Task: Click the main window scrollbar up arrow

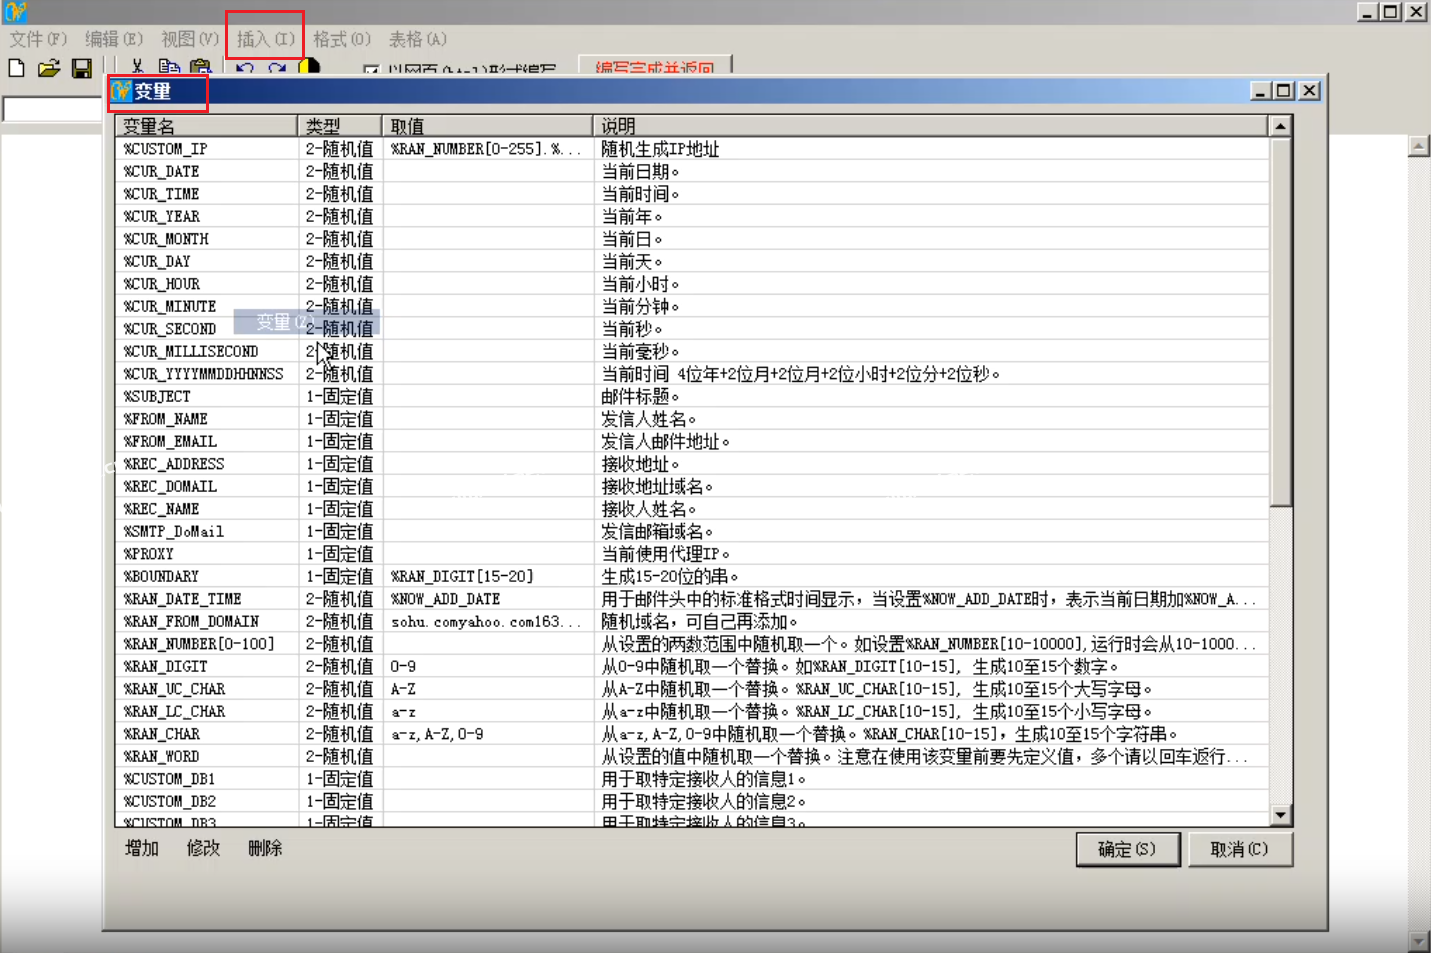Action: 1419,146
